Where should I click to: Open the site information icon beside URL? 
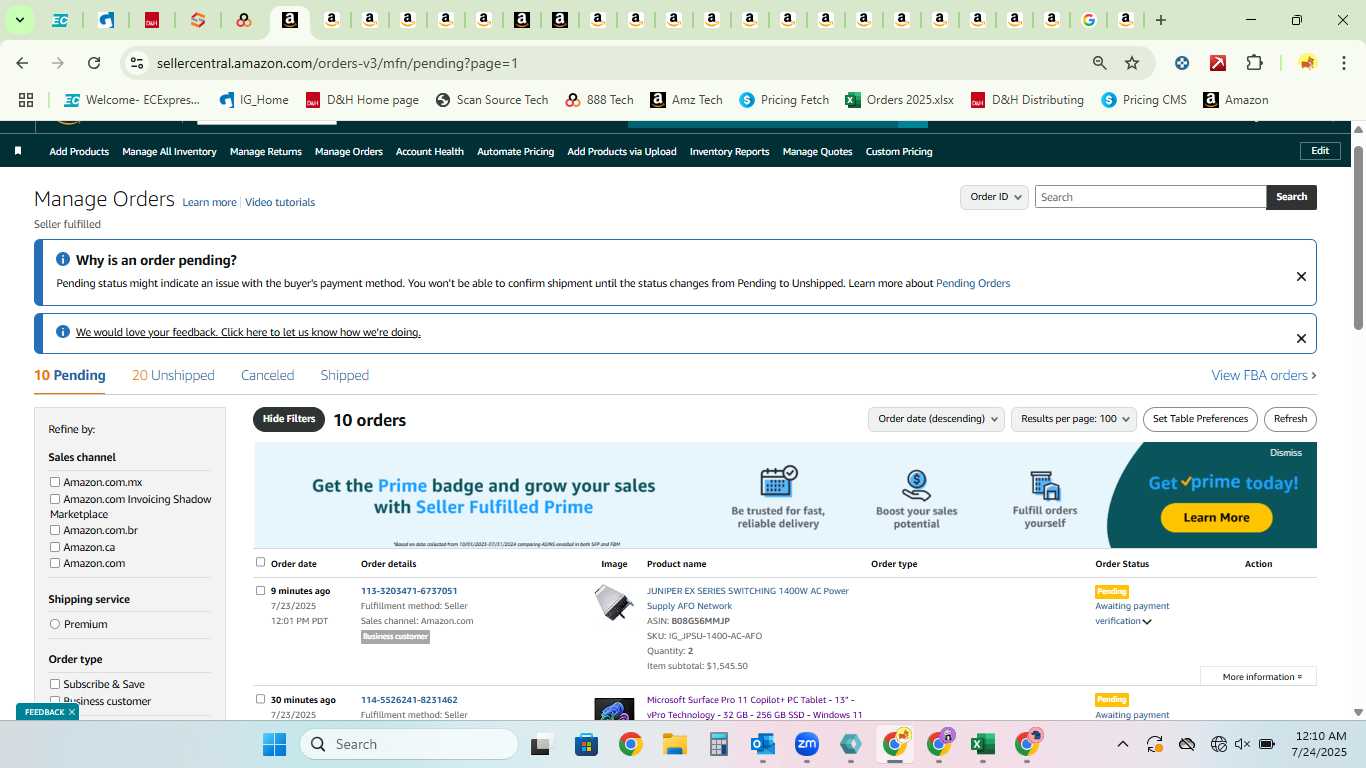pos(137,63)
